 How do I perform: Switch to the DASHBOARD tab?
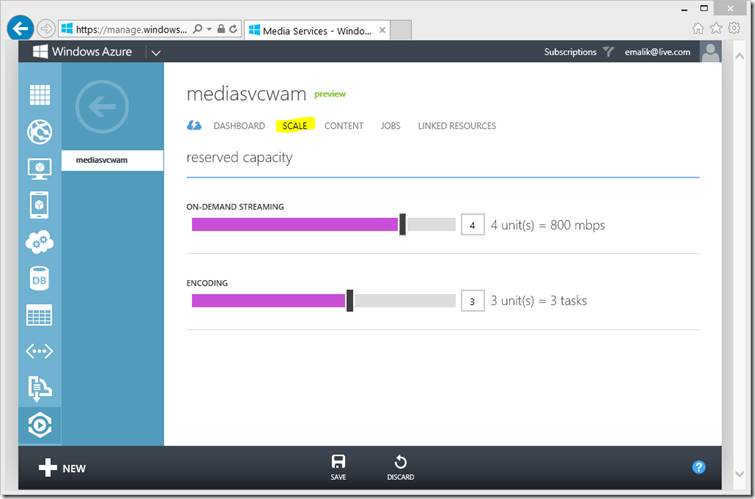[x=239, y=126]
